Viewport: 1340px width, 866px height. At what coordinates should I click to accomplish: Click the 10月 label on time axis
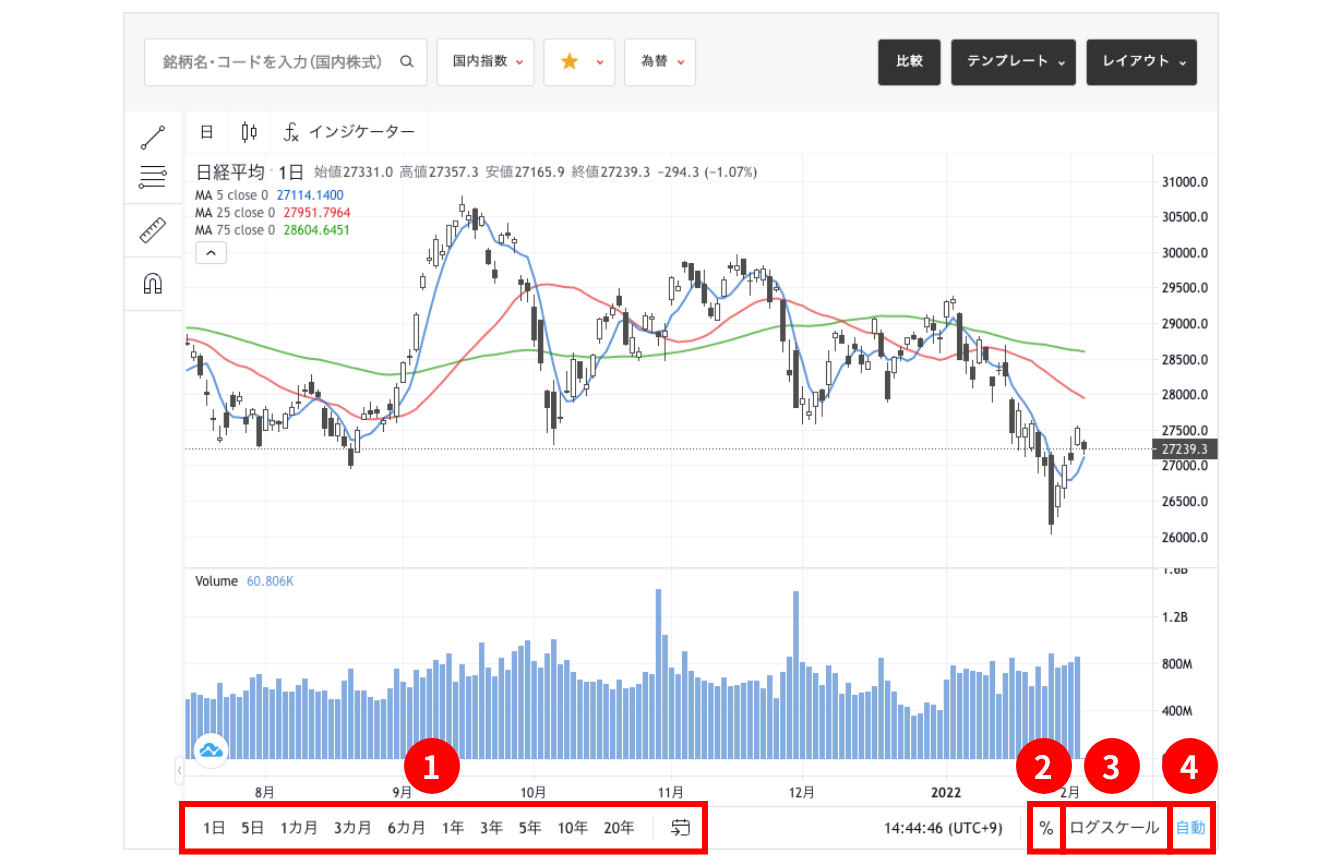pos(532,791)
